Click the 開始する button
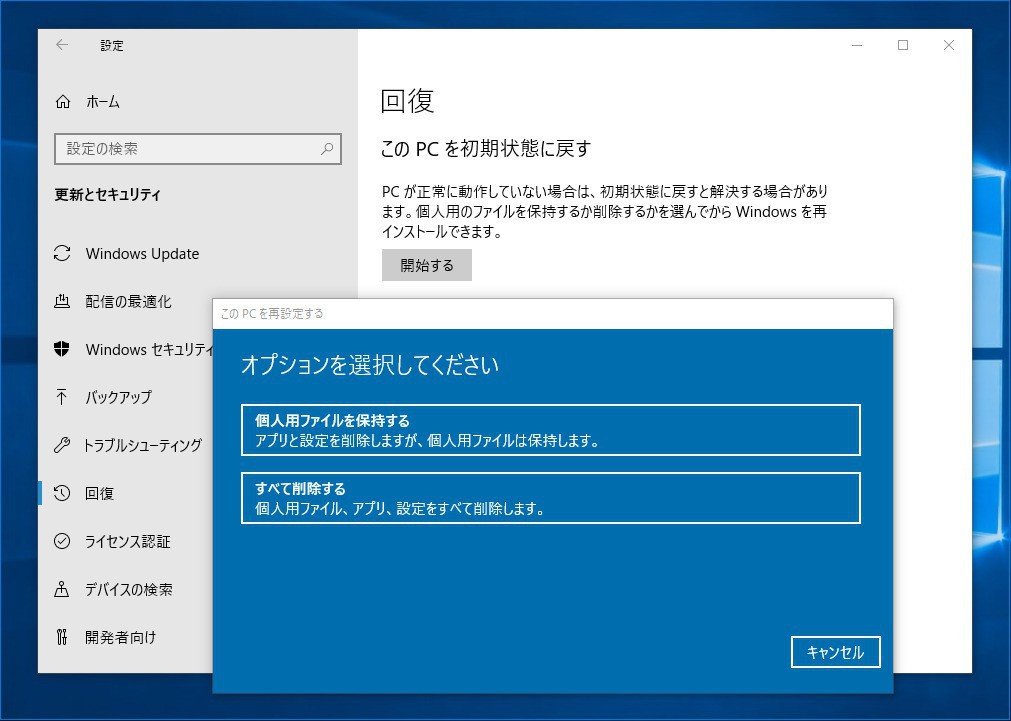 click(427, 265)
